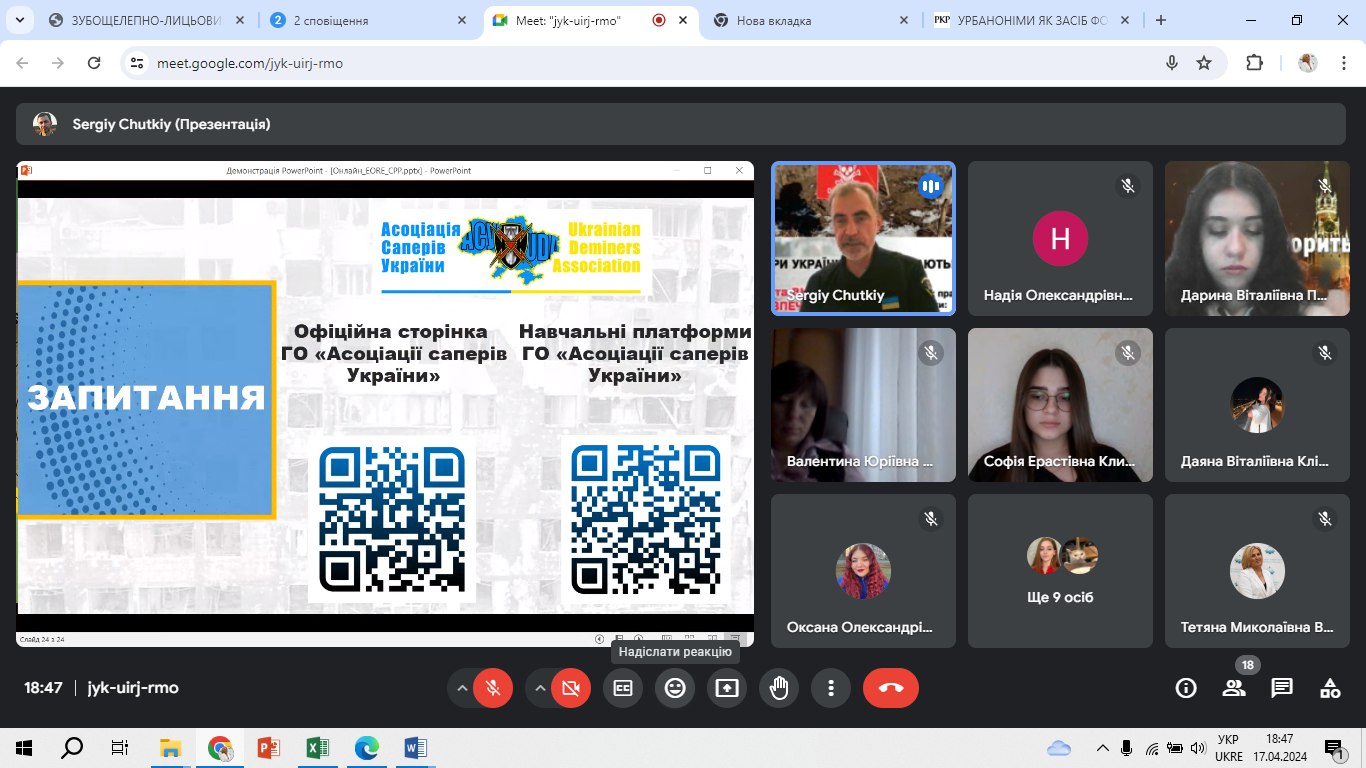Image resolution: width=1366 pixels, height=768 pixels.
Task: Open the chat messages panel
Action: coord(1282,688)
